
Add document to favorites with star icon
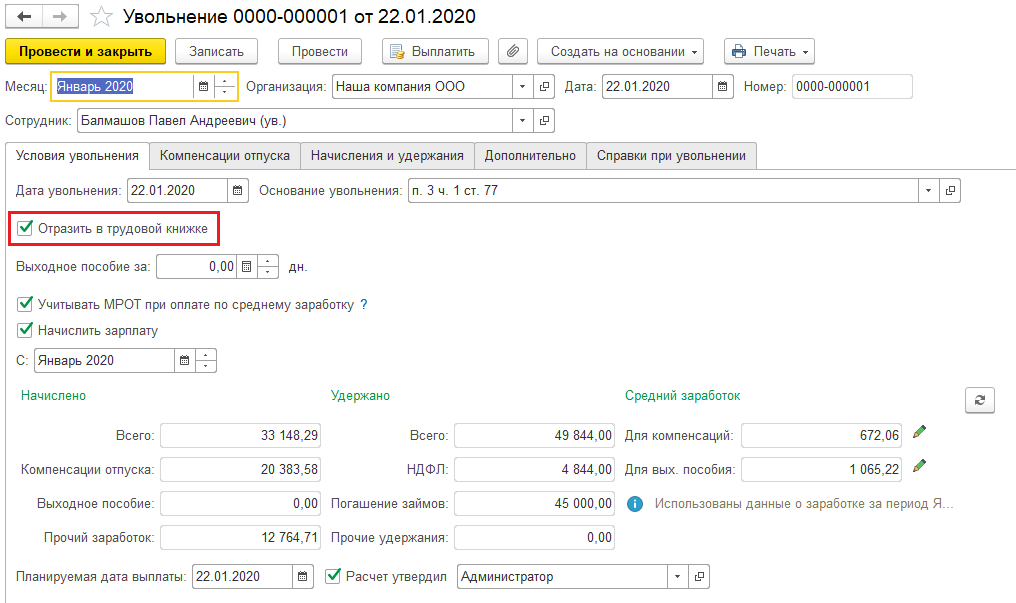pos(101,17)
